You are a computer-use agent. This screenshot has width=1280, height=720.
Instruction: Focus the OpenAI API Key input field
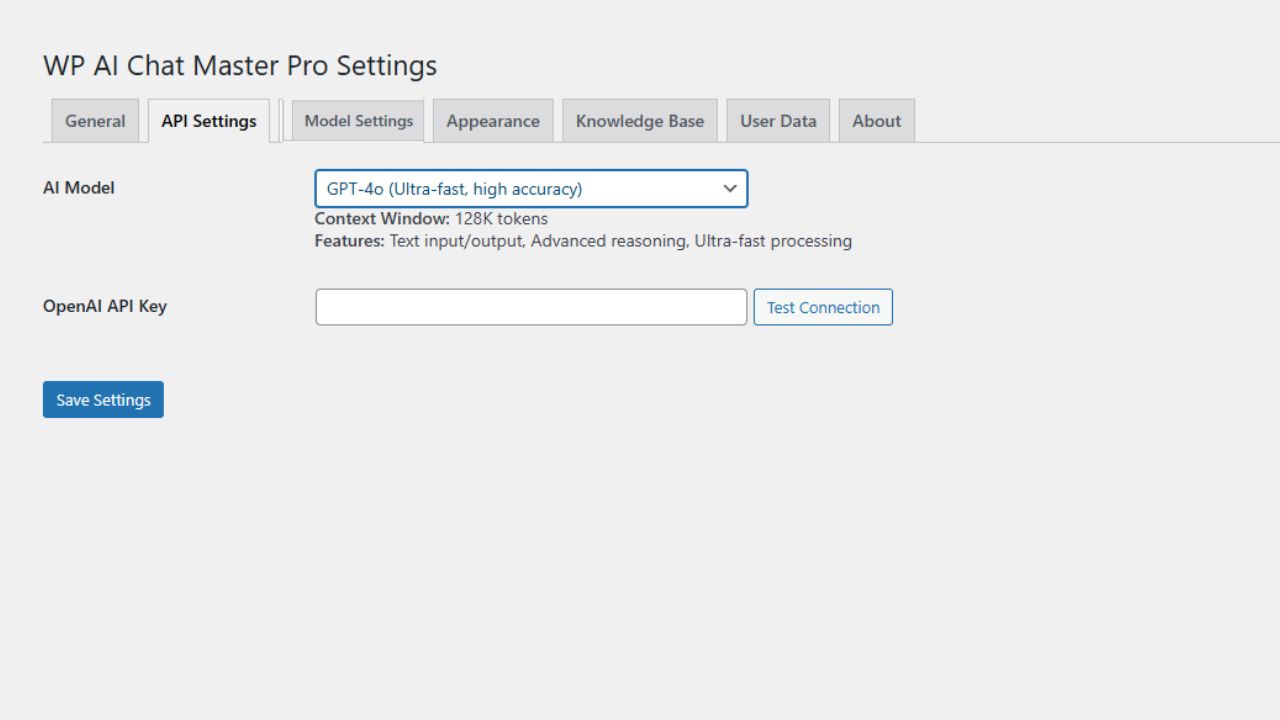pyautogui.click(x=531, y=307)
